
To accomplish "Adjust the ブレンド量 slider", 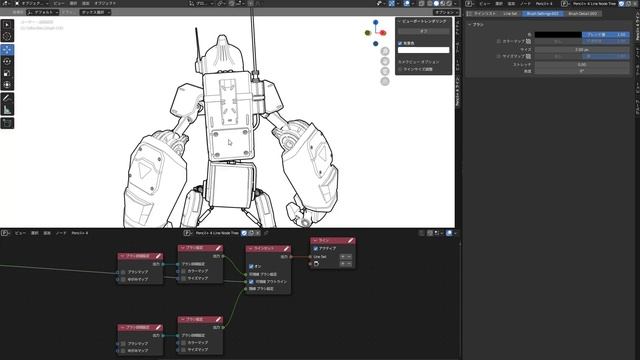I will (605, 35).
